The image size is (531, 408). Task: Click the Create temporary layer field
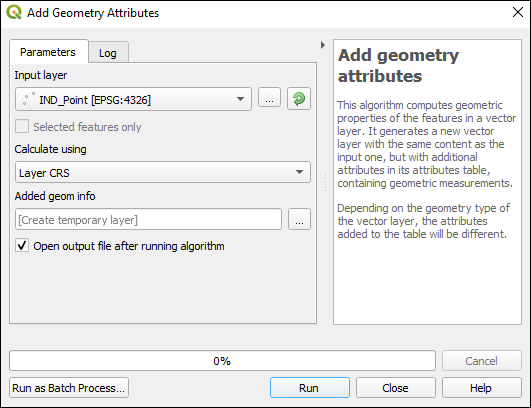tap(148, 219)
